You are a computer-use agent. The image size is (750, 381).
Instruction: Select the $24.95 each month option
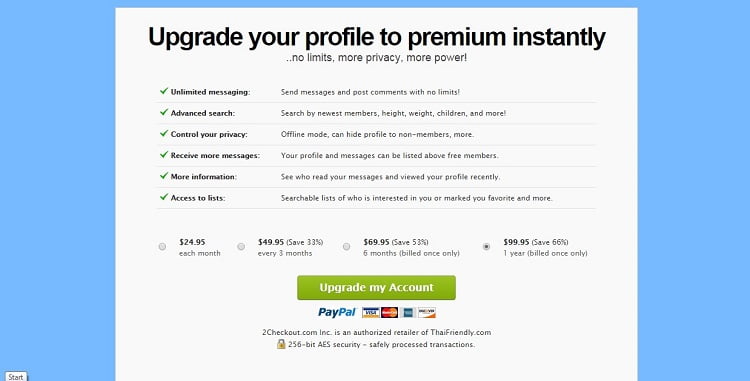tap(163, 247)
